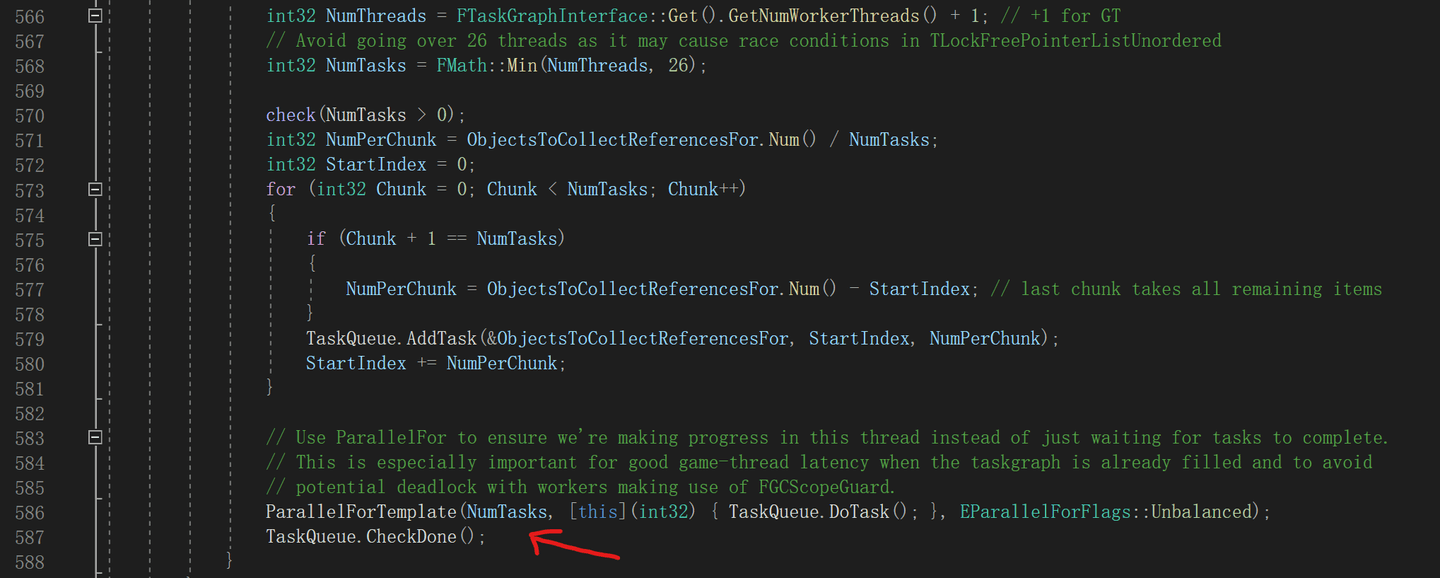Click the ParallelForTemplate function name

tap(362, 512)
